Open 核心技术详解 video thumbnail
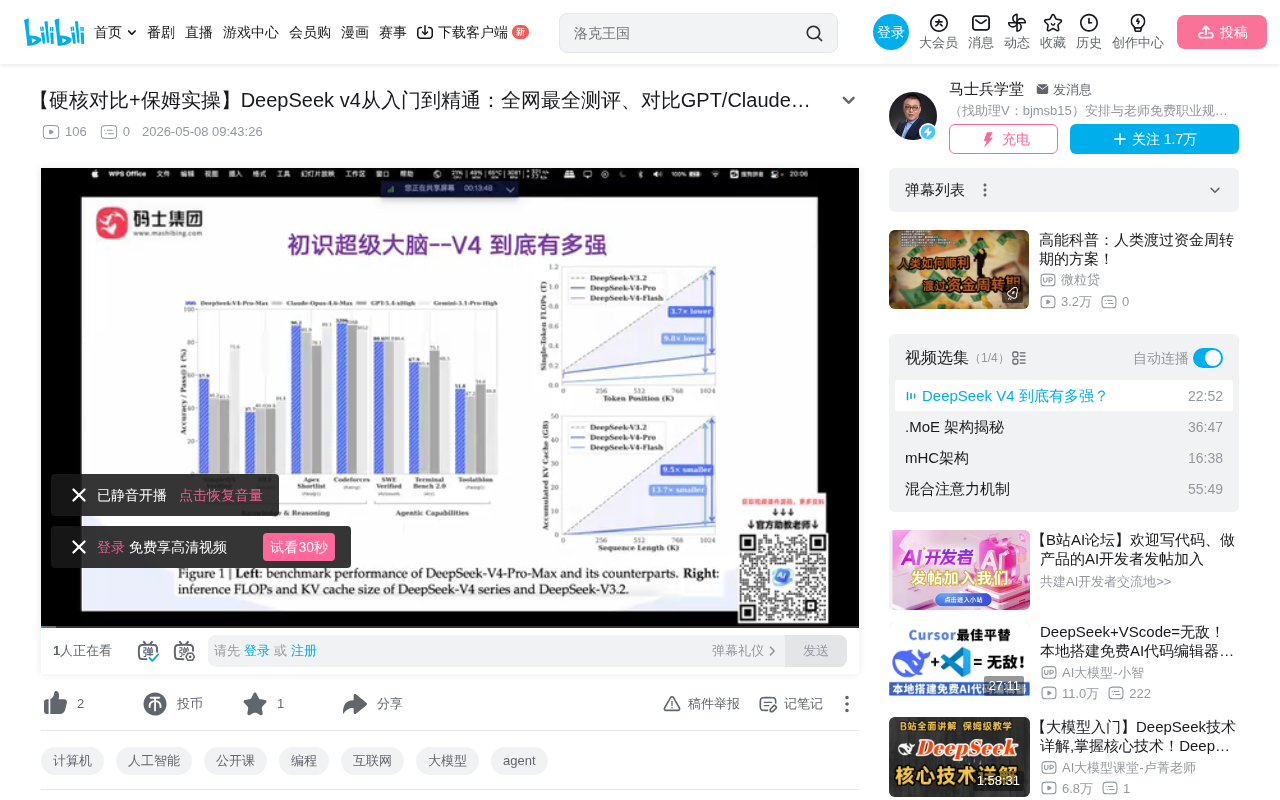 [x=959, y=757]
